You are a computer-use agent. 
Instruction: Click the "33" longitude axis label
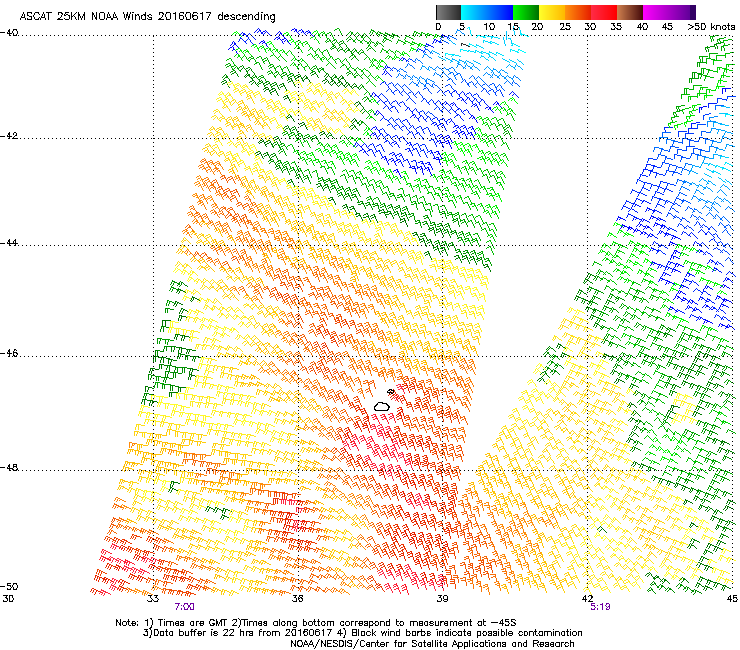(153, 599)
